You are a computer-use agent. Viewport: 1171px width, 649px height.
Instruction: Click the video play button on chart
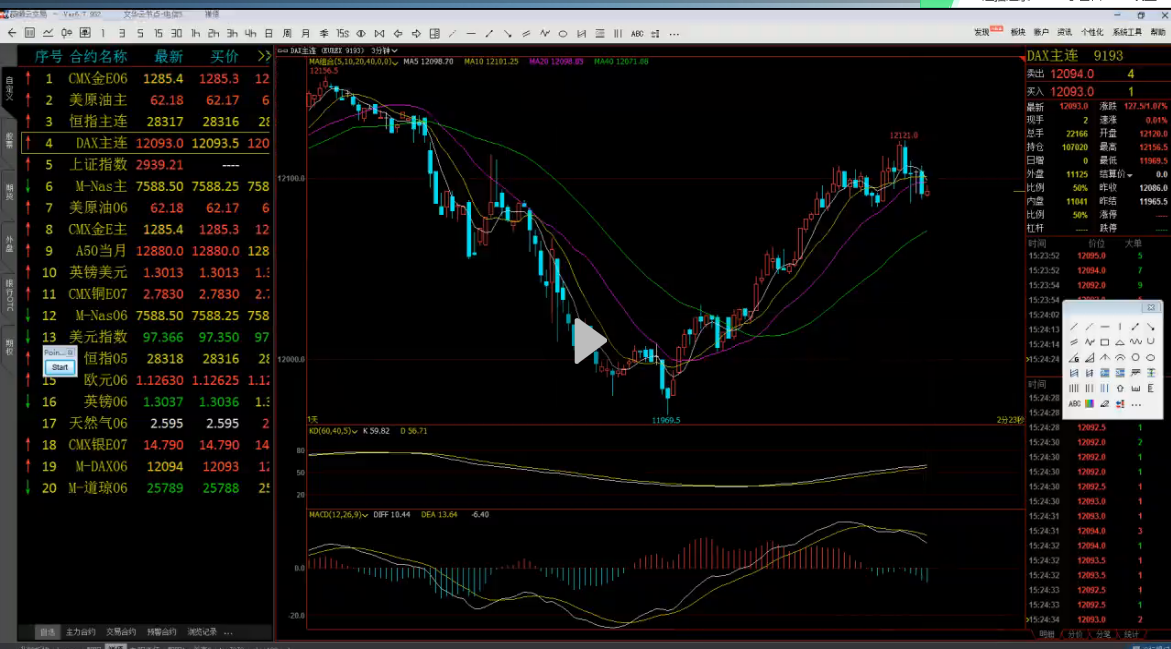[589, 342]
